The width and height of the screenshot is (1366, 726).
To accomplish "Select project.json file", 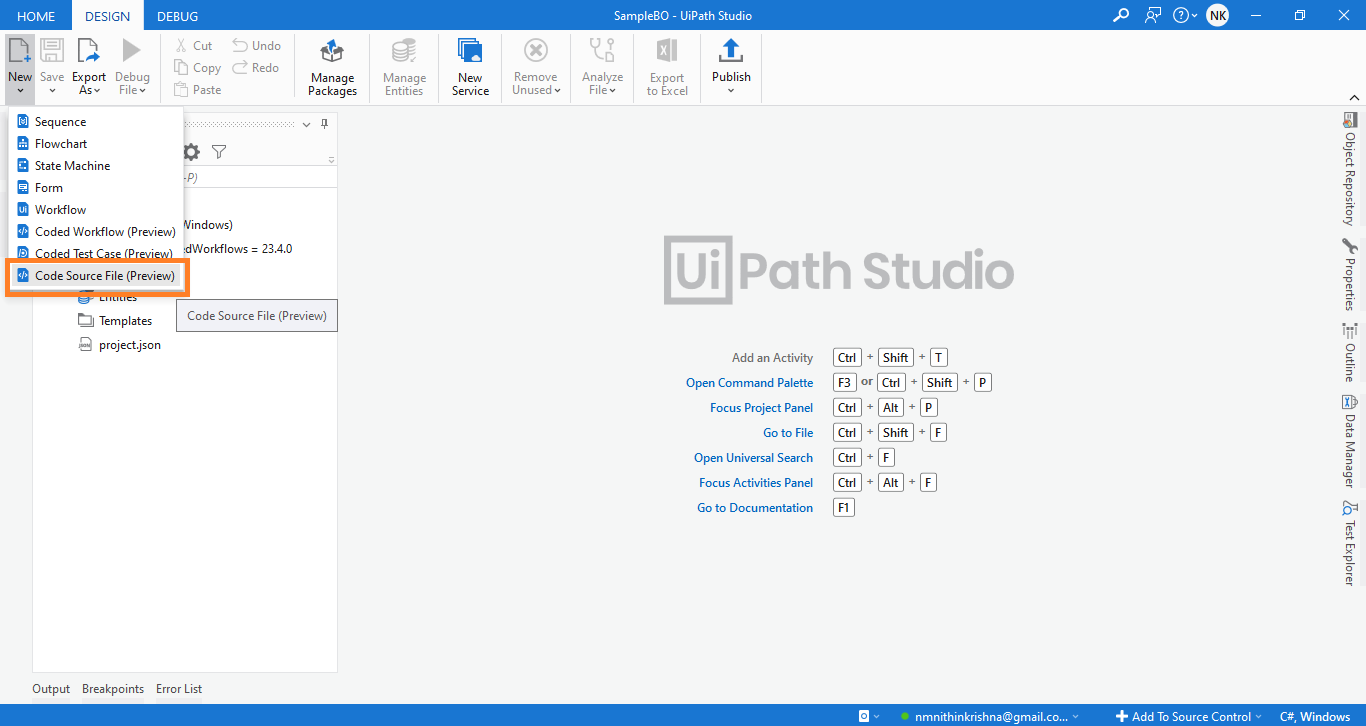I will point(119,345).
